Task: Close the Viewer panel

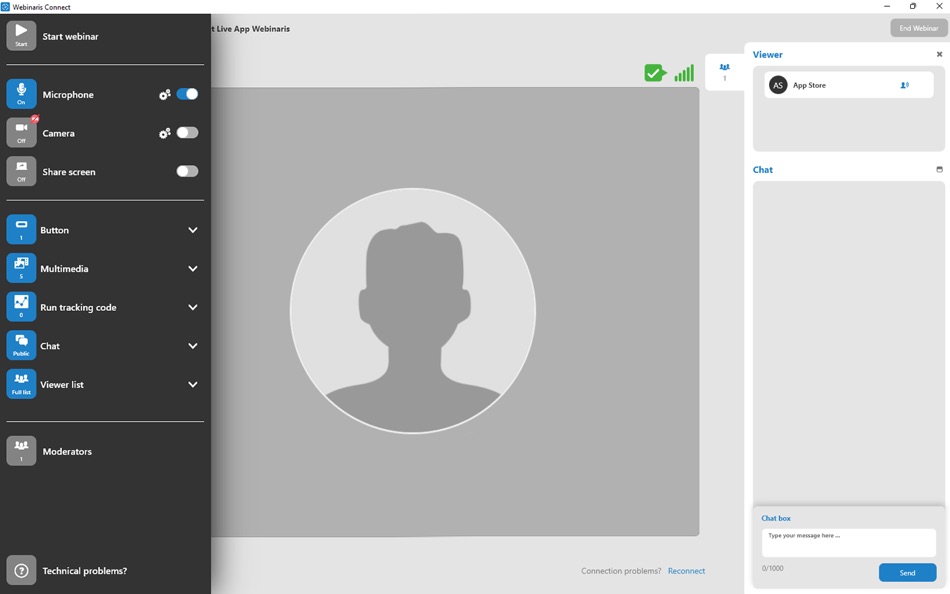Action: click(940, 55)
